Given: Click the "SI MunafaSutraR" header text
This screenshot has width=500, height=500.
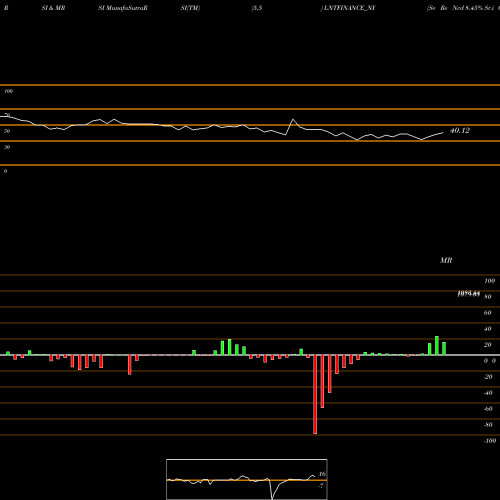Looking at the screenshot, I should (123, 8).
